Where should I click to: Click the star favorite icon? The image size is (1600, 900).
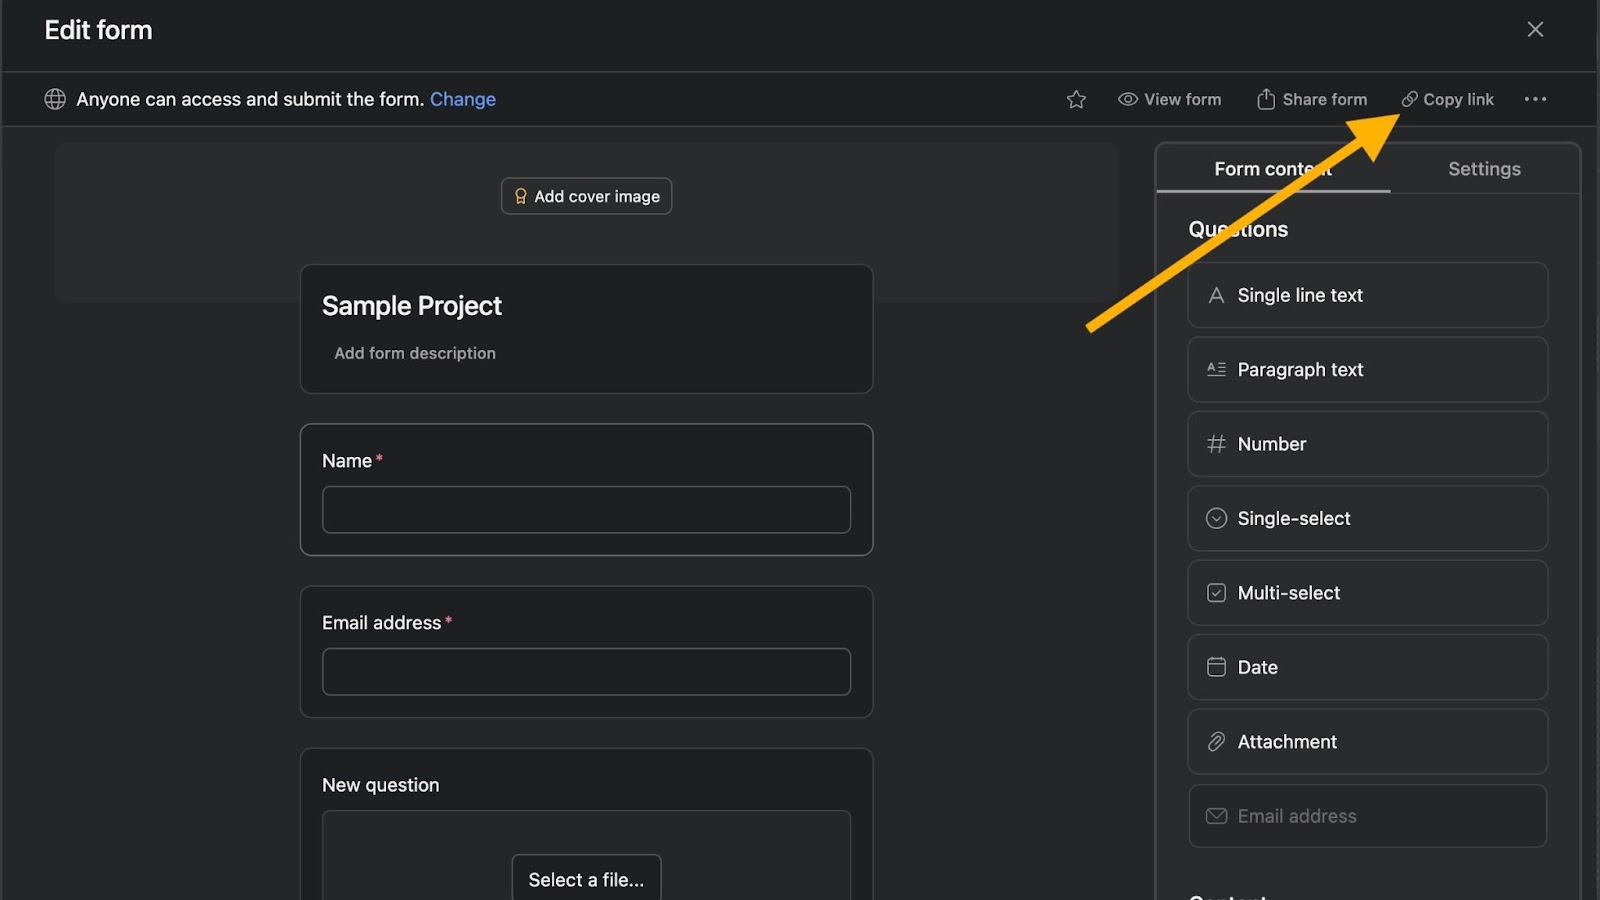click(x=1076, y=100)
